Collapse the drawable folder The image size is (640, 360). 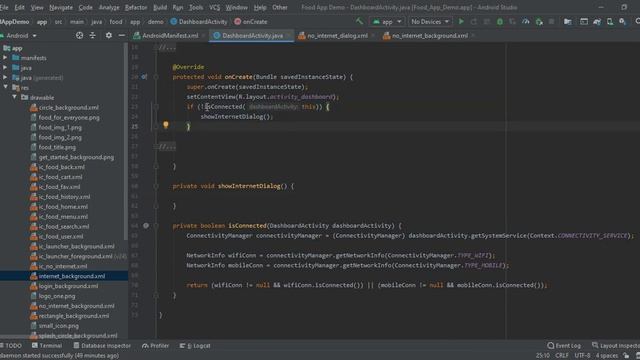coord(15,97)
